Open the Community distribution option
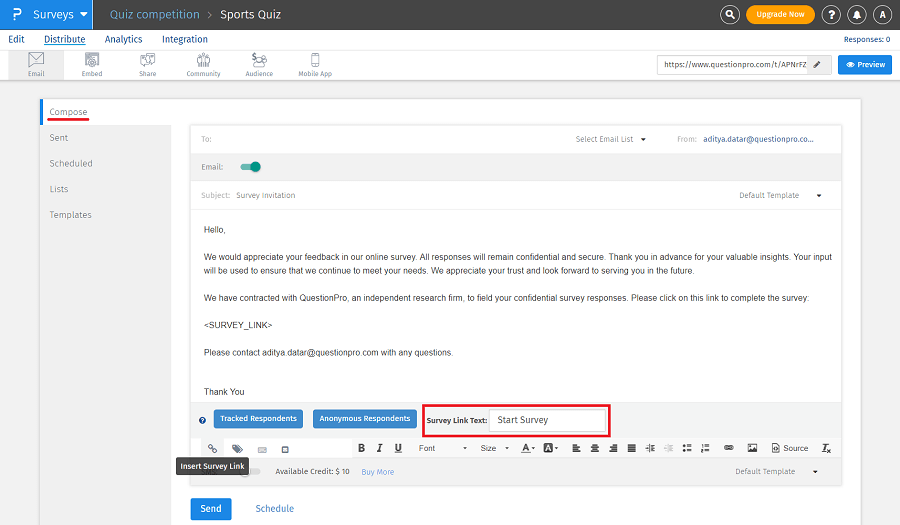 [203, 64]
